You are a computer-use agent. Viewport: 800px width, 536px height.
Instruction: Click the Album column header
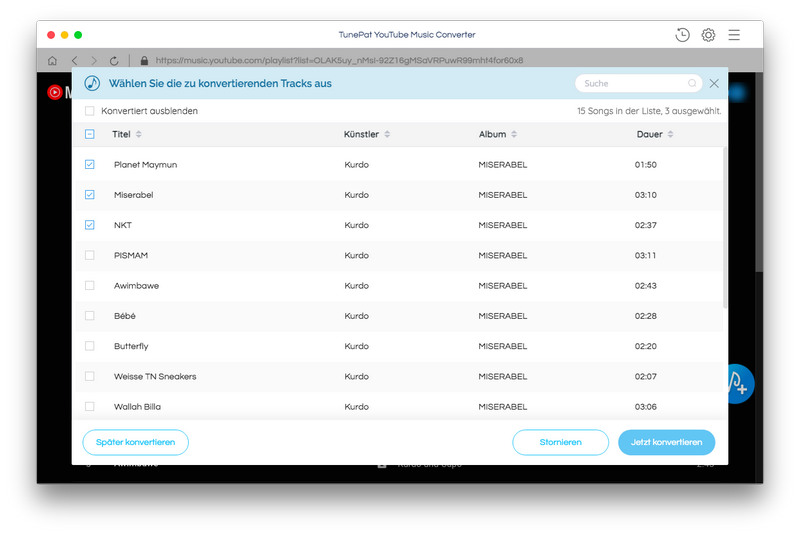(492, 134)
